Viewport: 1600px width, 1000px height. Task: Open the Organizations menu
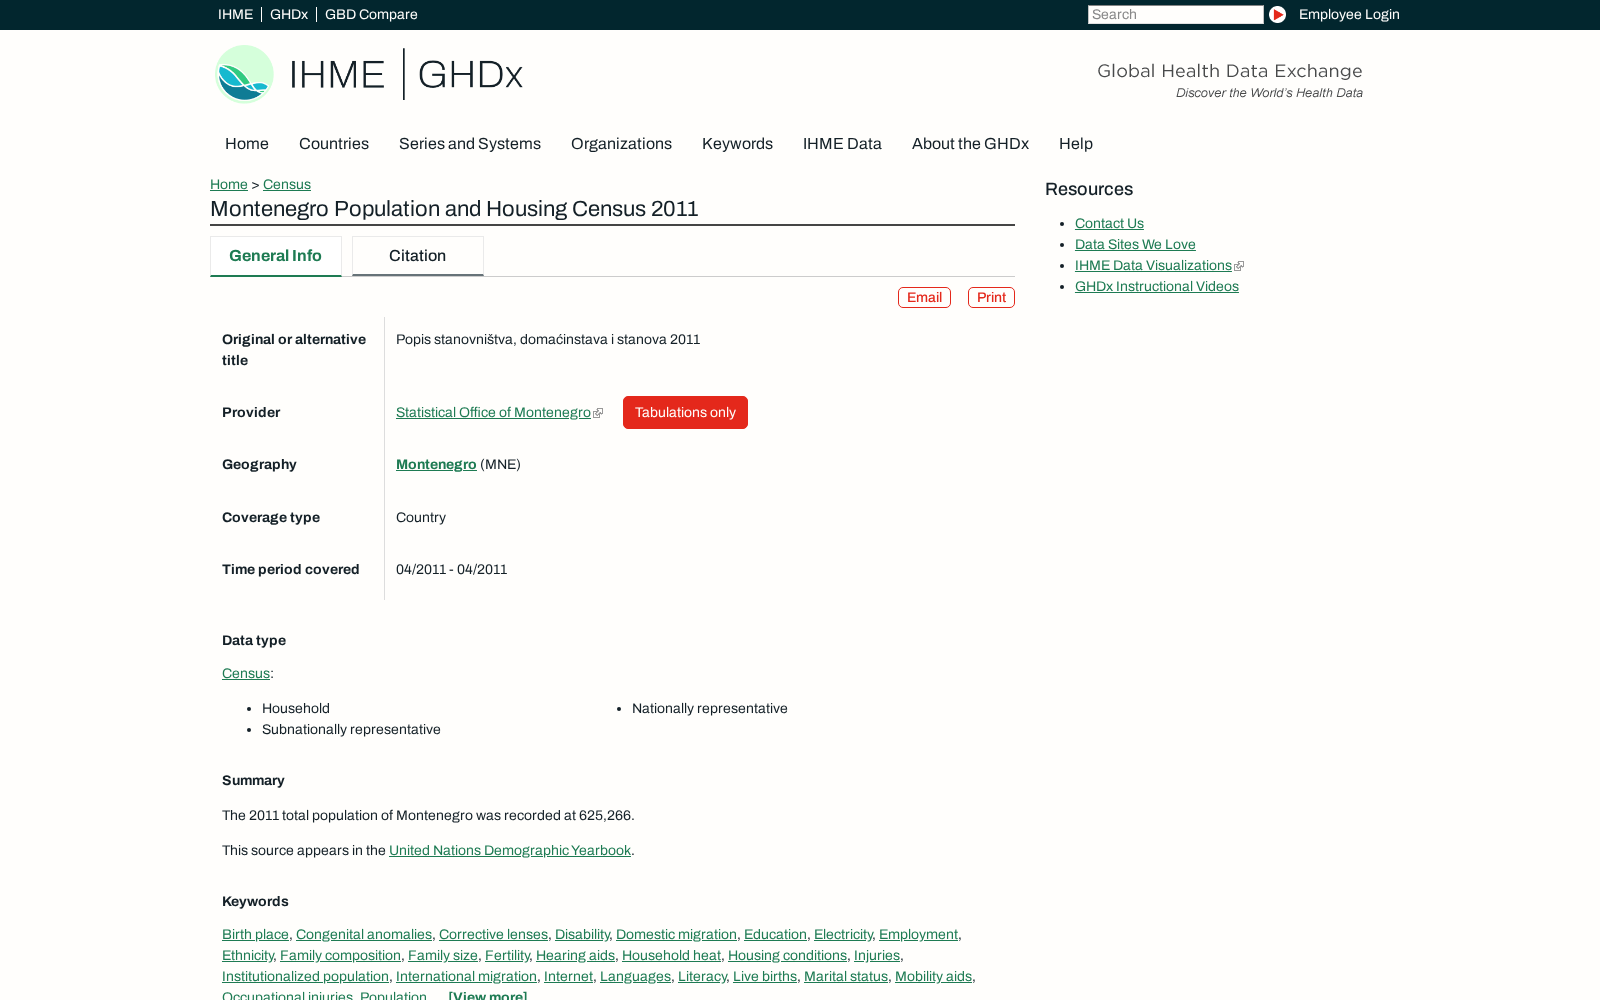tap(621, 144)
